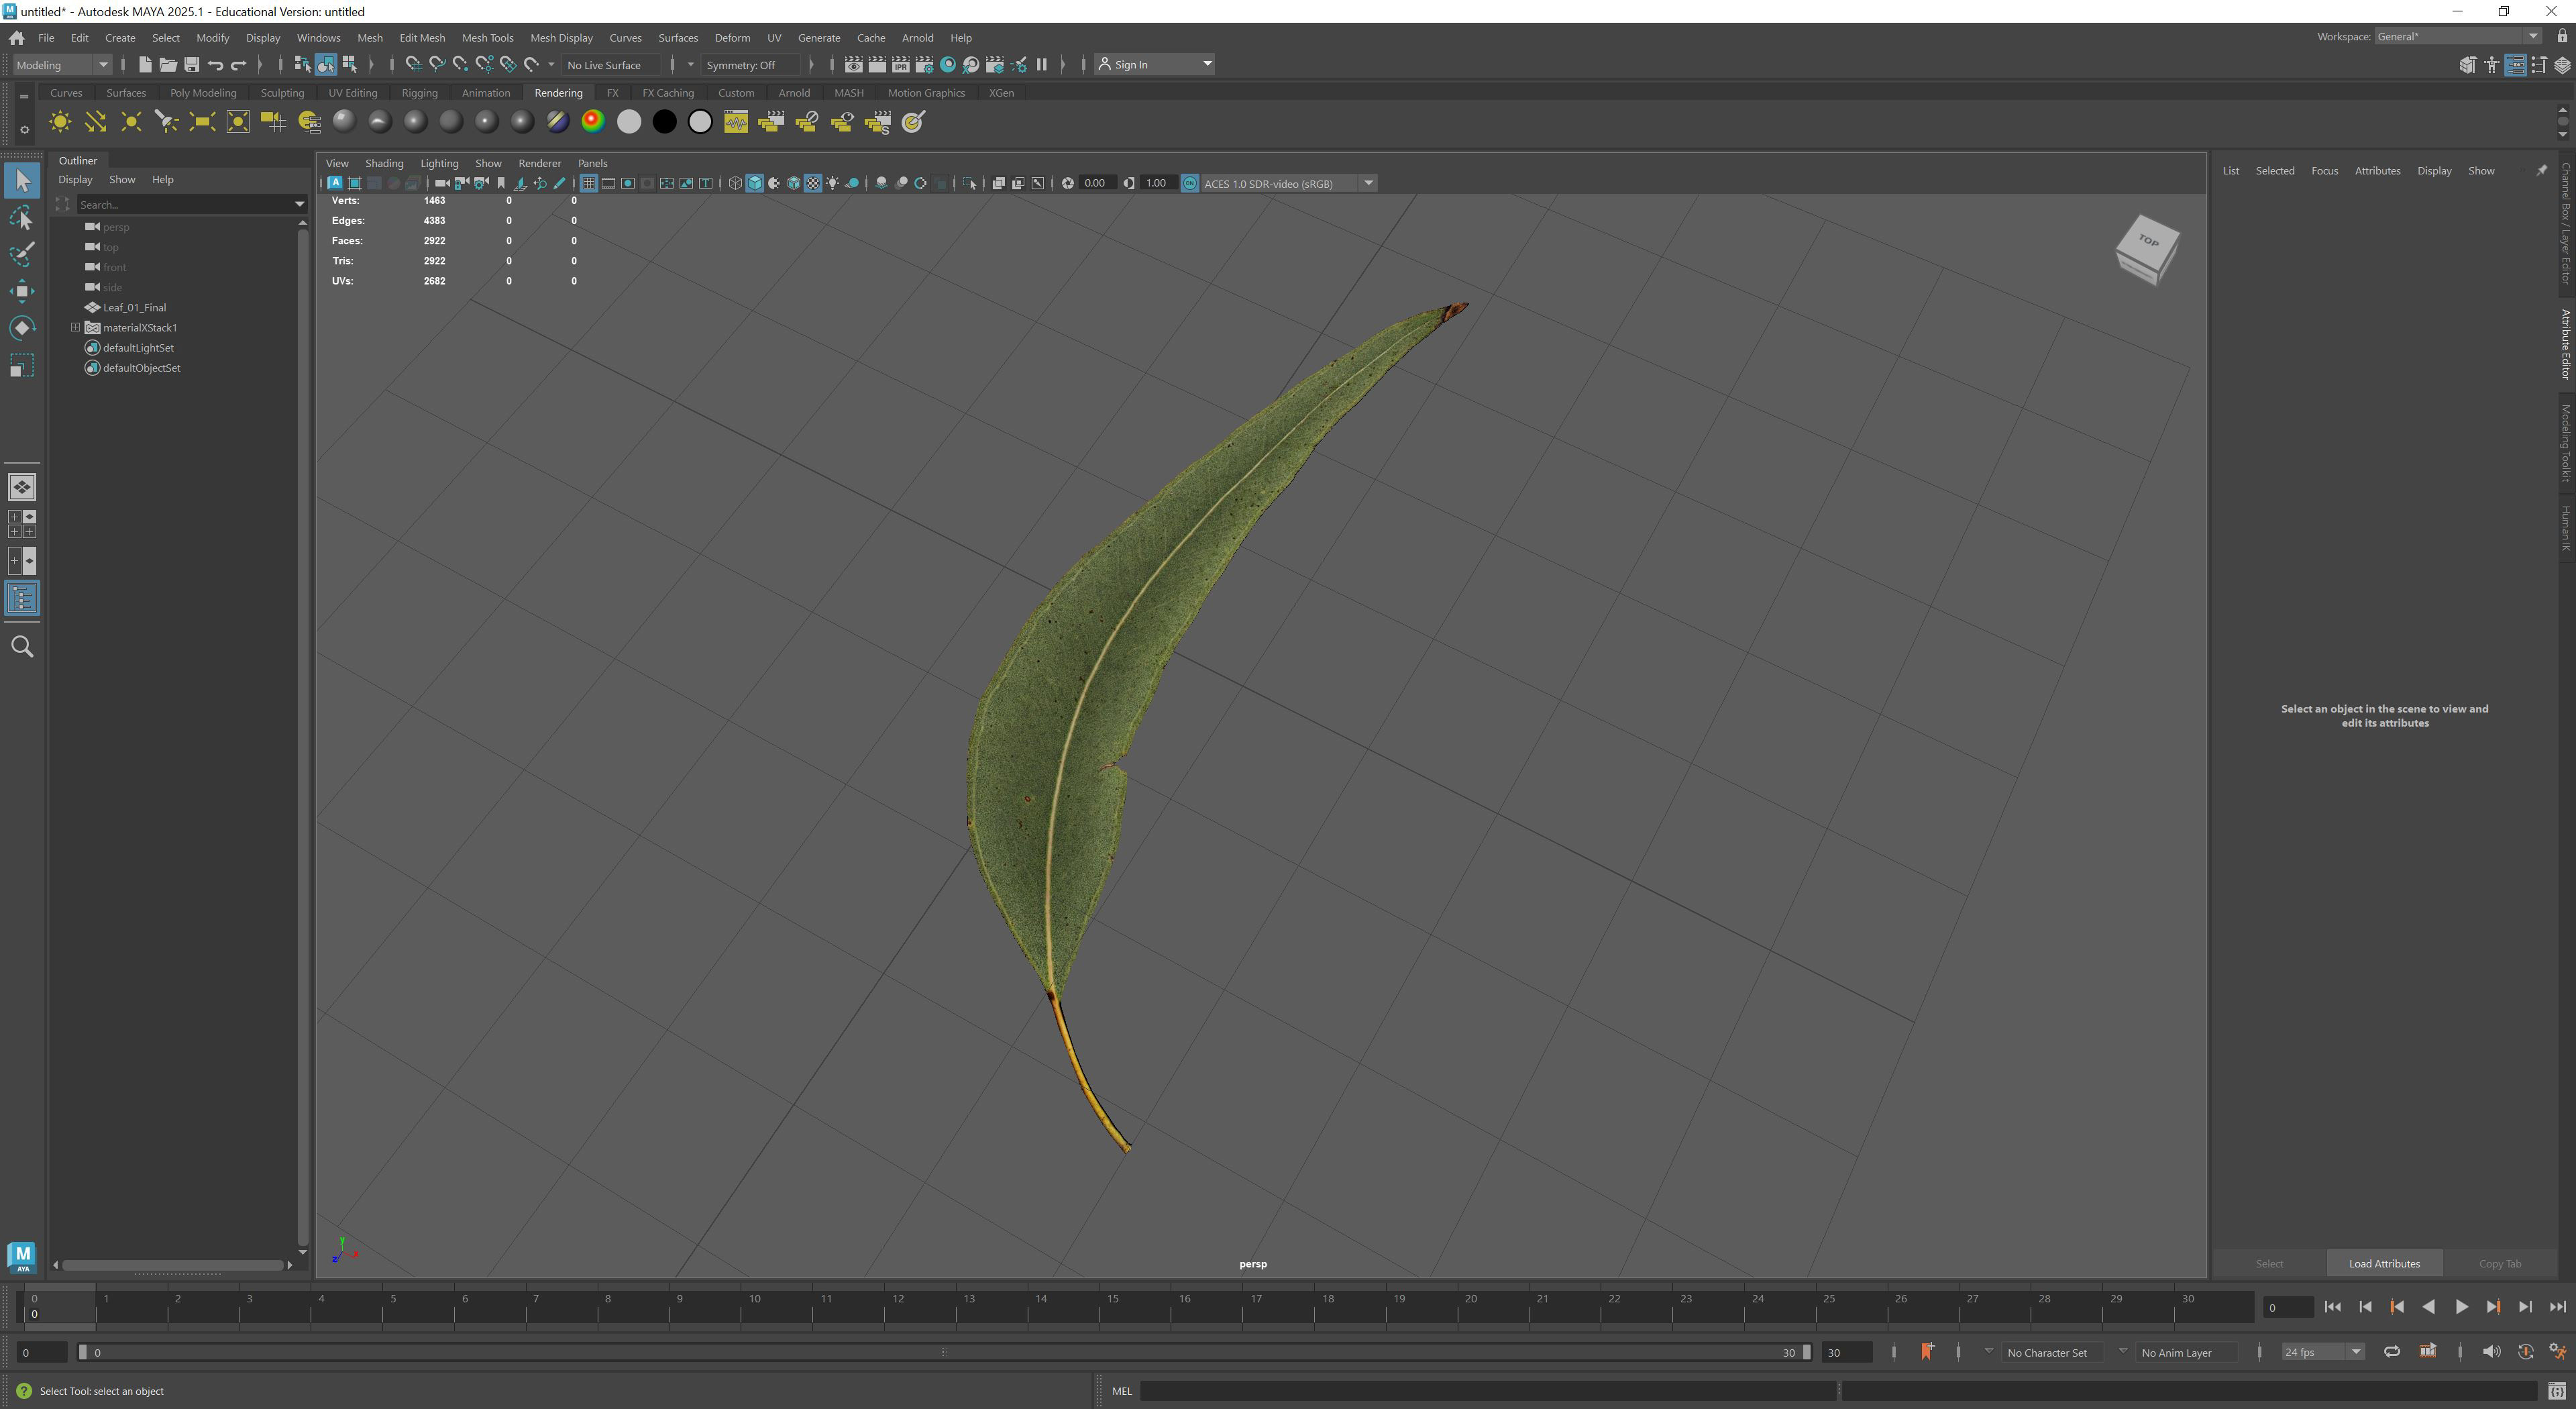Select the Rotate tool in toolbox

21,328
